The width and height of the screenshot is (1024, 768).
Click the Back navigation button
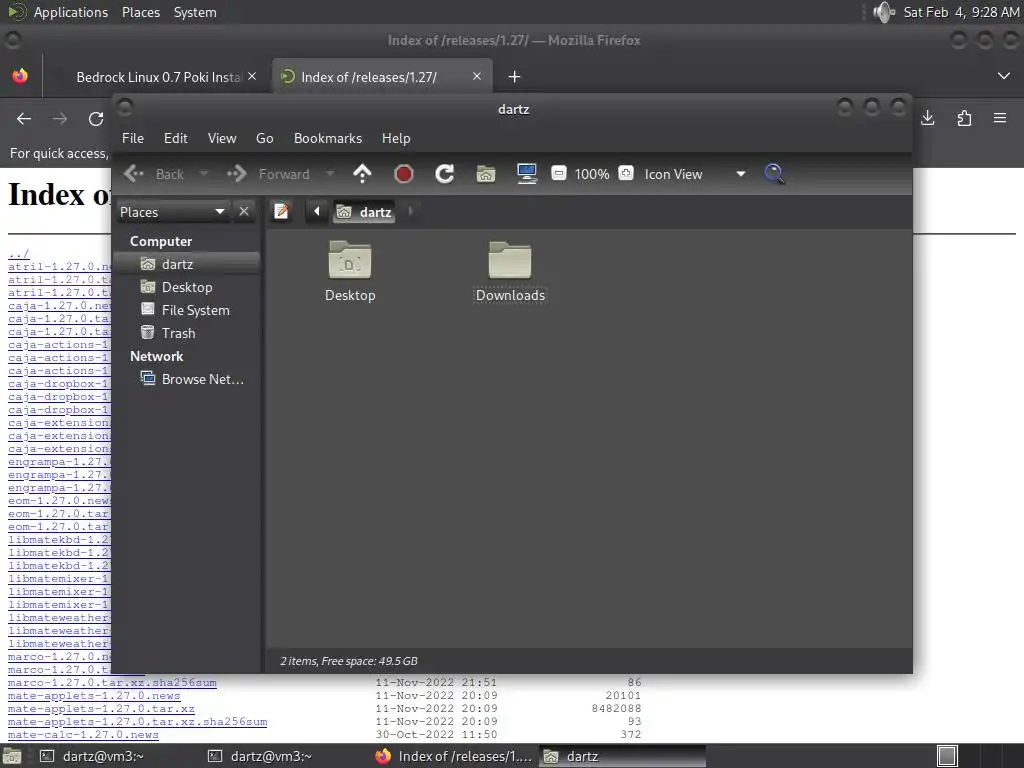(x=155, y=174)
